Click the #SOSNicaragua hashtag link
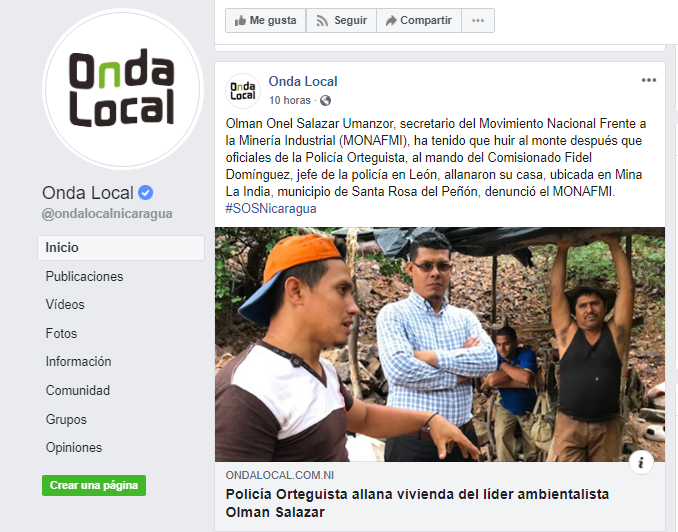Screen dimensions: 678x532 click(x=271, y=208)
